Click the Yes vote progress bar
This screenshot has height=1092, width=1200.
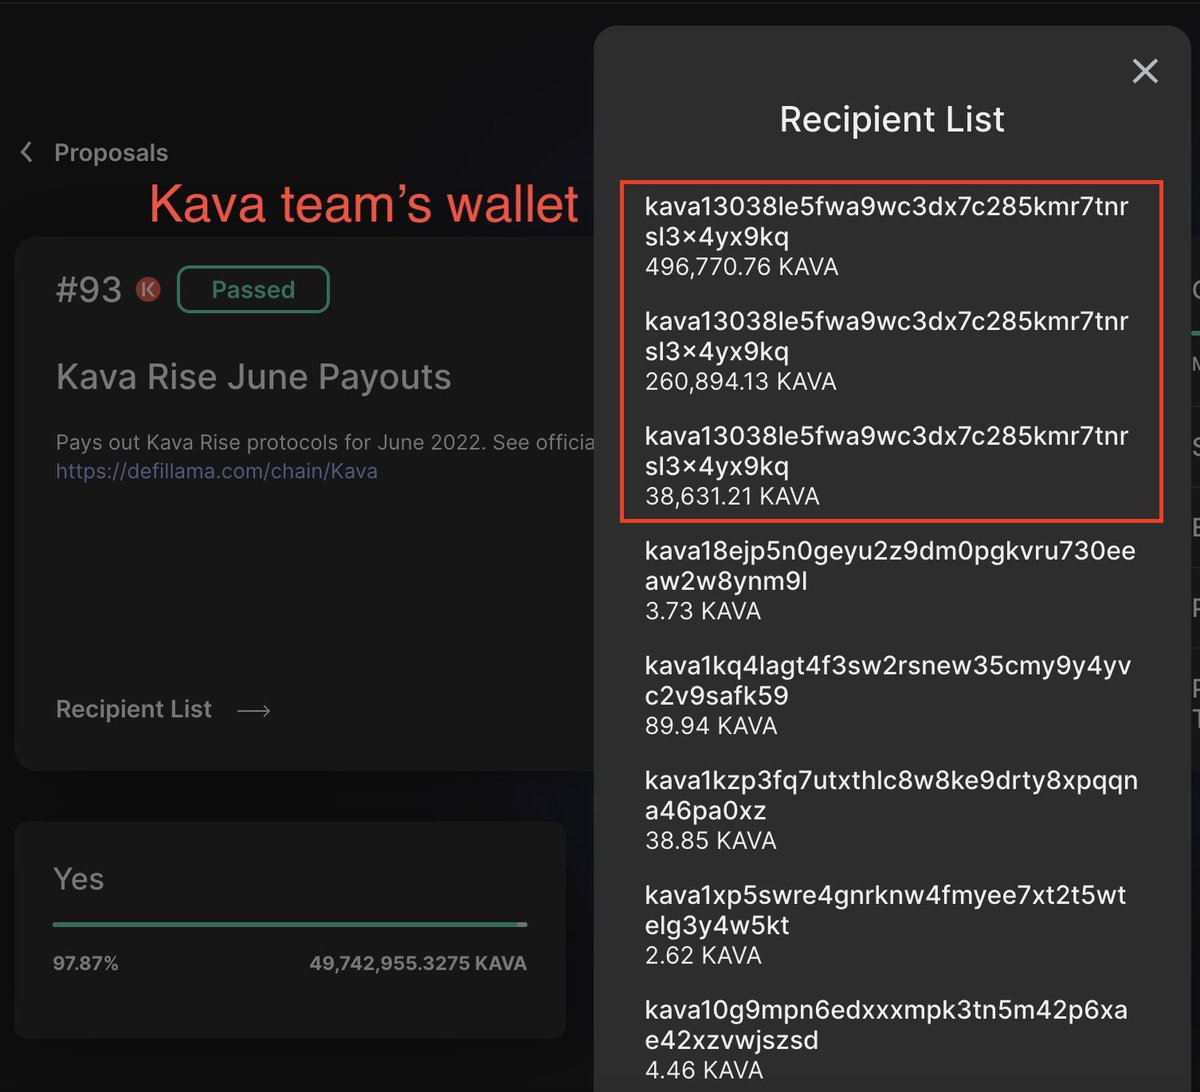[x=290, y=924]
